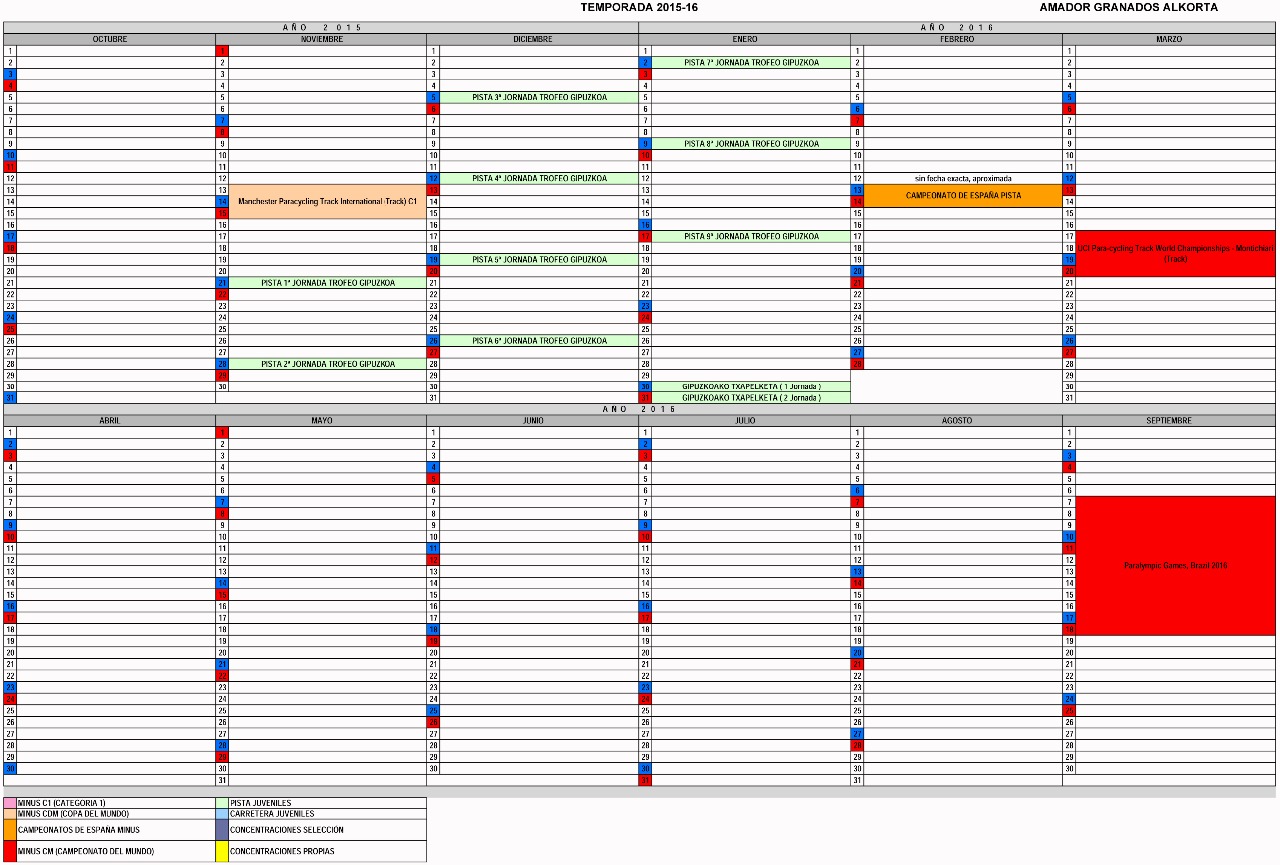Click the Paralympic Games Brazil 2016 block
Screen dimensions: 1280x865
coord(1175,565)
